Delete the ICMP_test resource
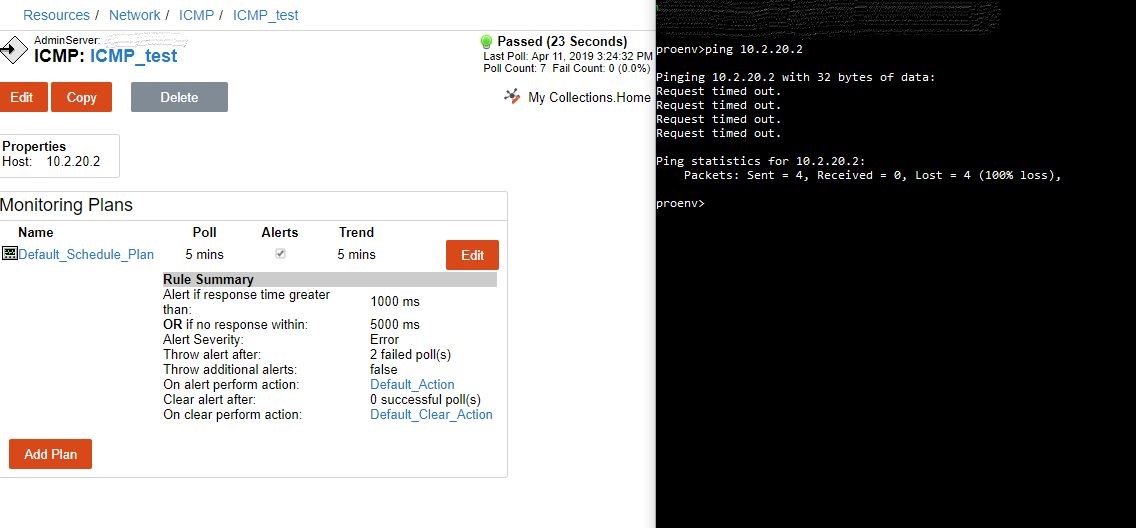Screen dimensions: 1136x528 click(x=179, y=97)
